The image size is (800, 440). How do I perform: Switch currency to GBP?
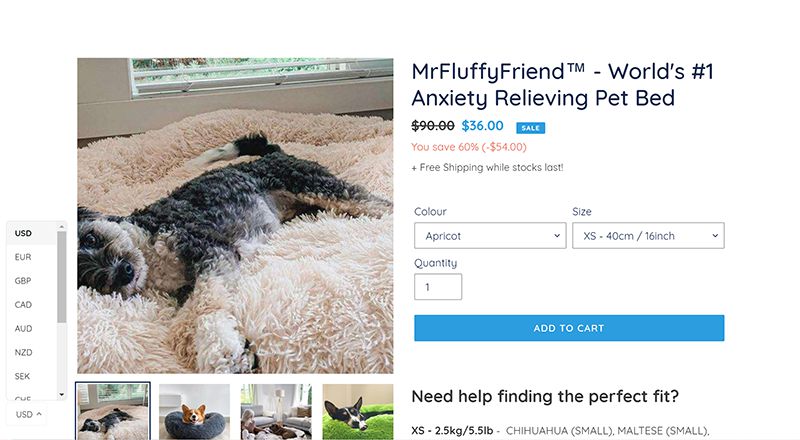(x=24, y=281)
